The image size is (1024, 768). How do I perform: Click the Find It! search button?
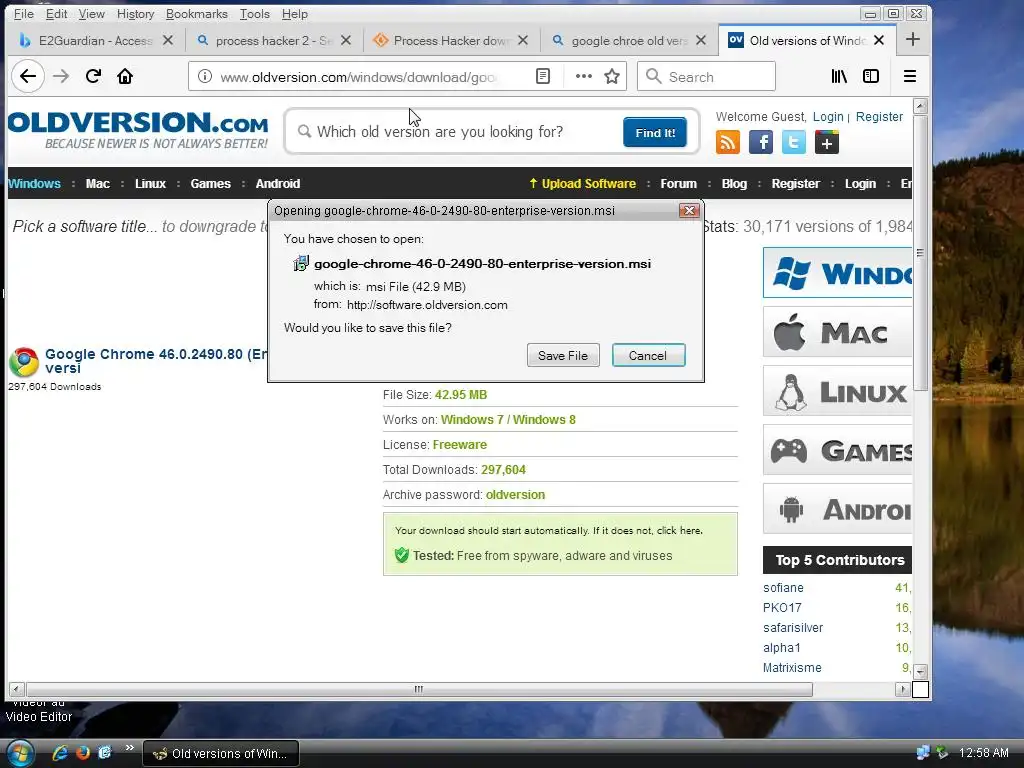pos(655,133)
